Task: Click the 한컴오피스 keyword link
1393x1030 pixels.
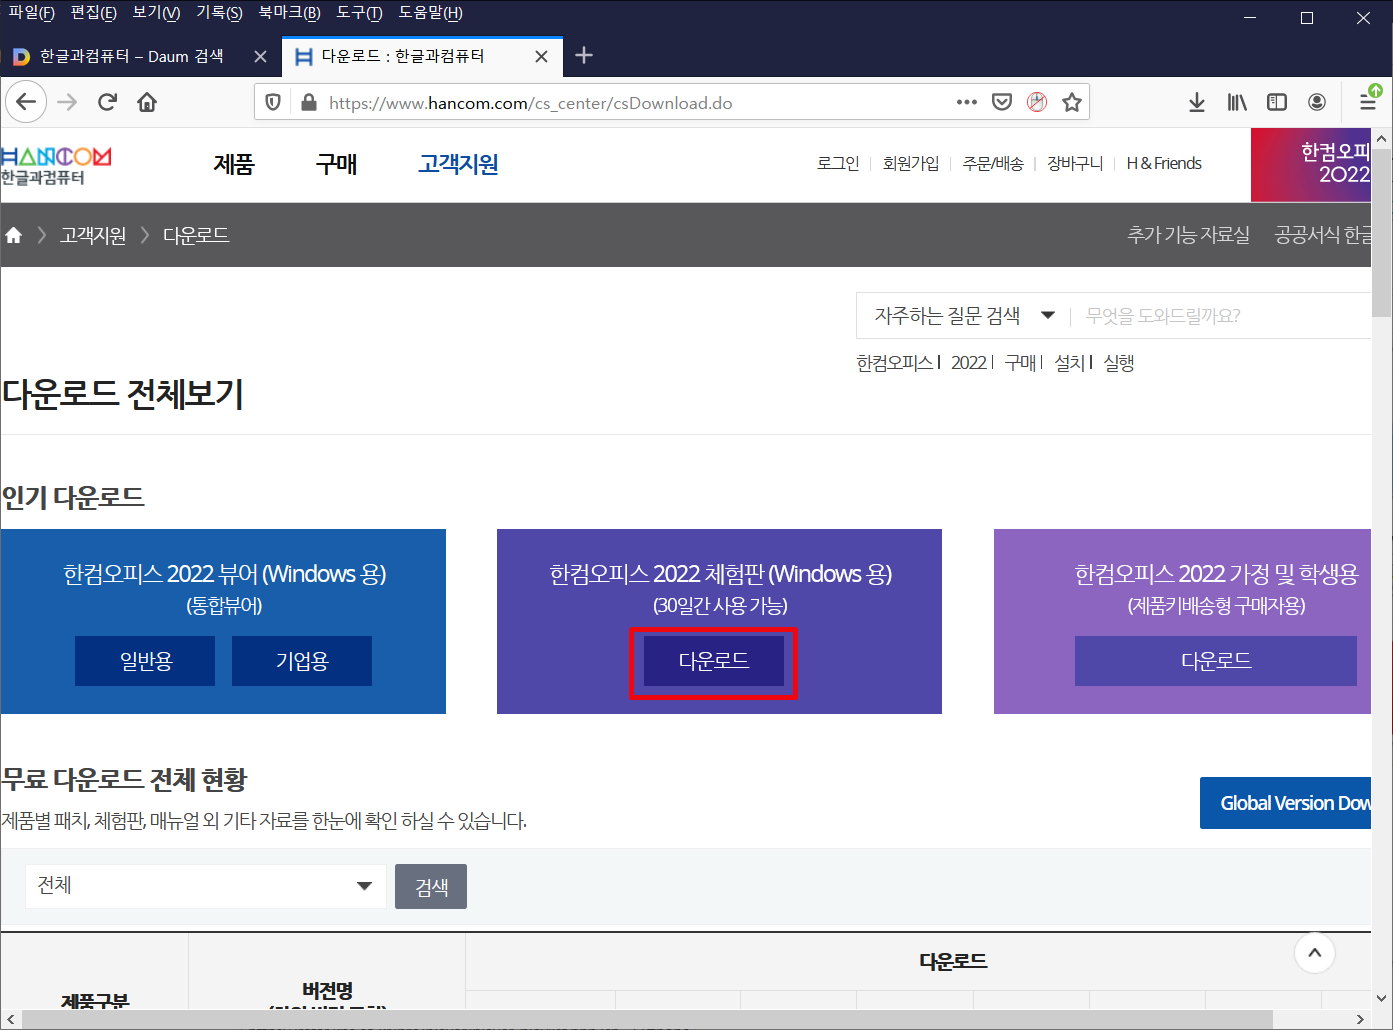Action: click(894, 363)
